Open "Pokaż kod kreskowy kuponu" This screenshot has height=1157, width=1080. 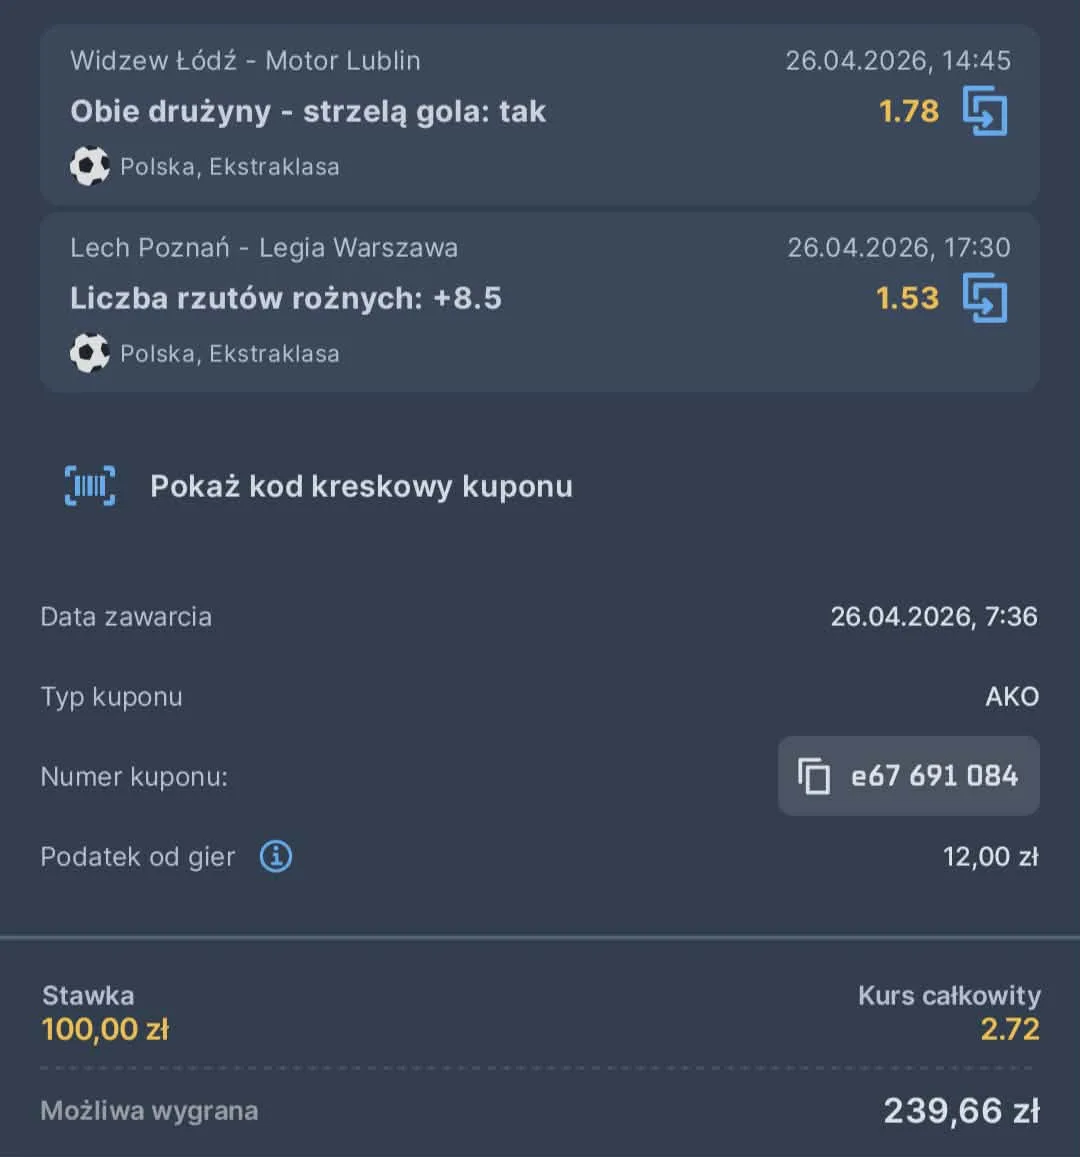pos(360,486)
